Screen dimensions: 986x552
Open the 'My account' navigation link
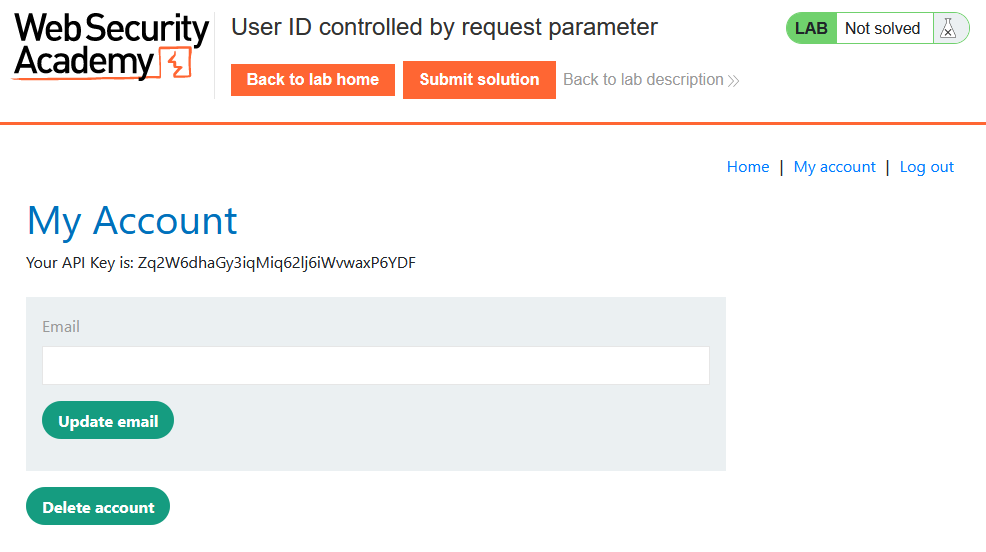[x=834, y=167]
